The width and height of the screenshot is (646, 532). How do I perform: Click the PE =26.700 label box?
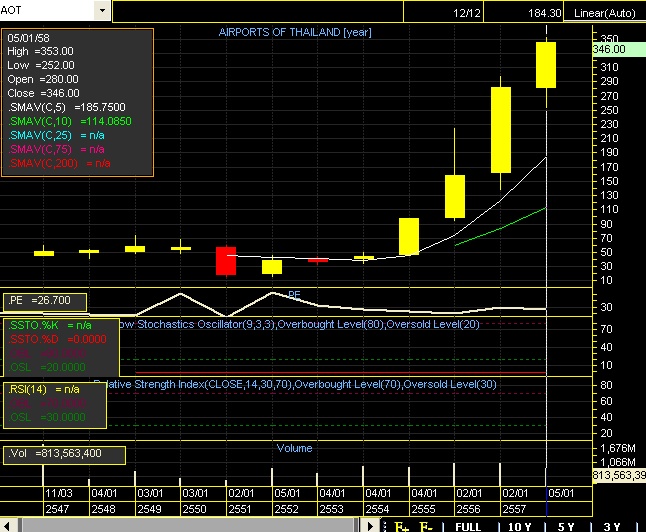point(45,300)
